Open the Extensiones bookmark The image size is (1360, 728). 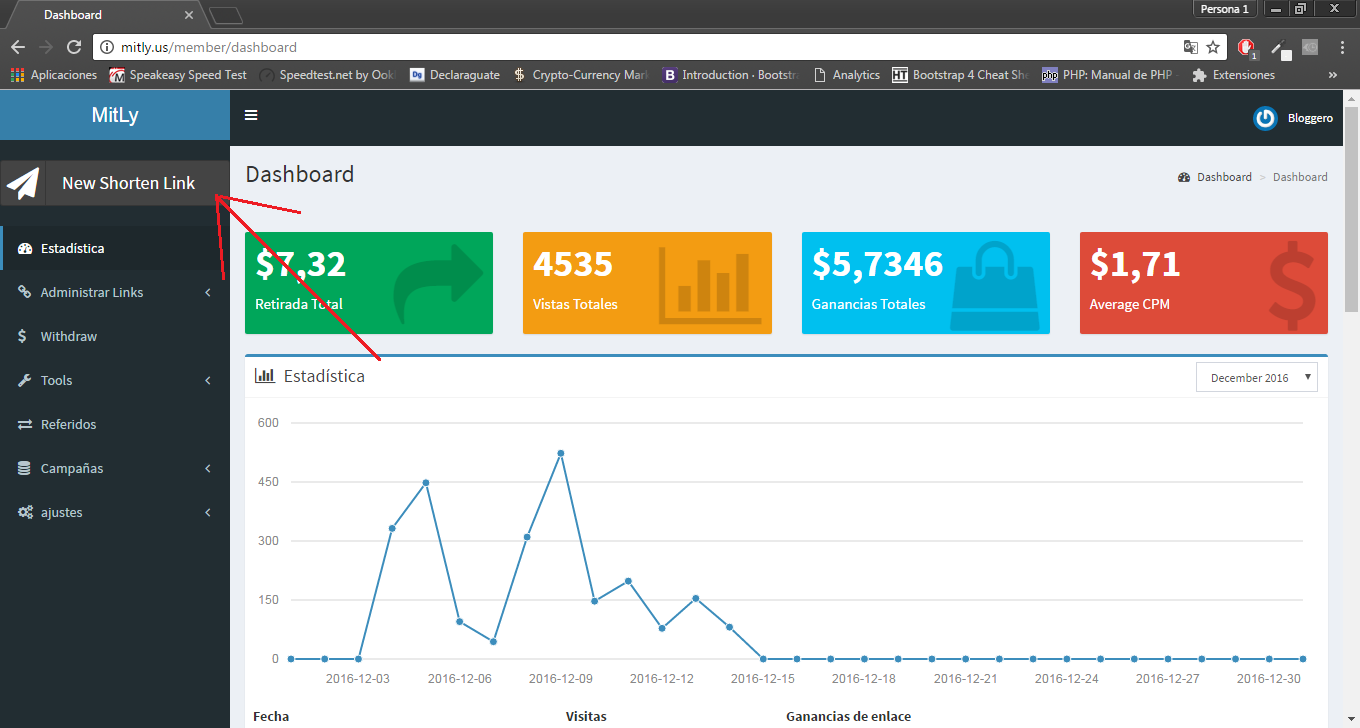coord(1234,75)
